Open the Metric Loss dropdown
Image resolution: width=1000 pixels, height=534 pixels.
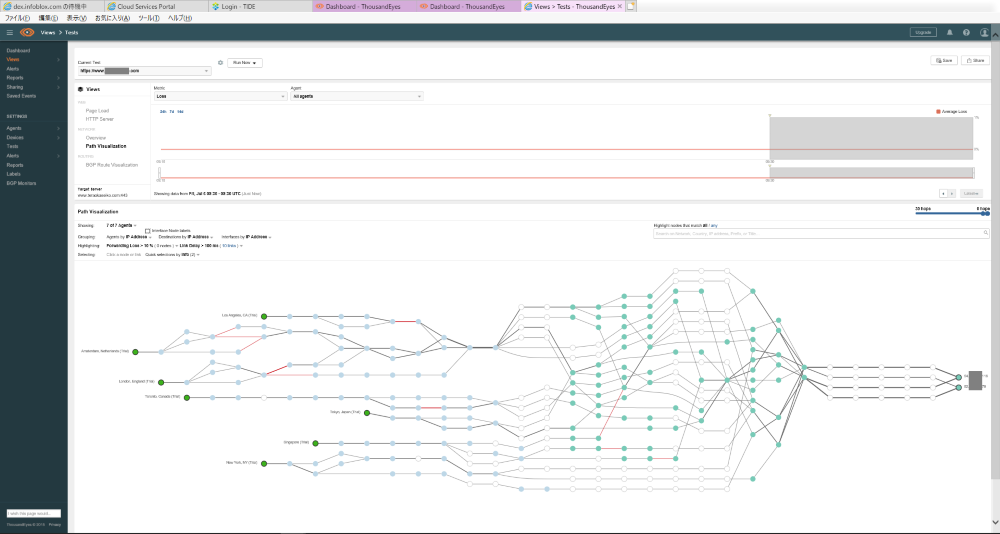(221, 96)
